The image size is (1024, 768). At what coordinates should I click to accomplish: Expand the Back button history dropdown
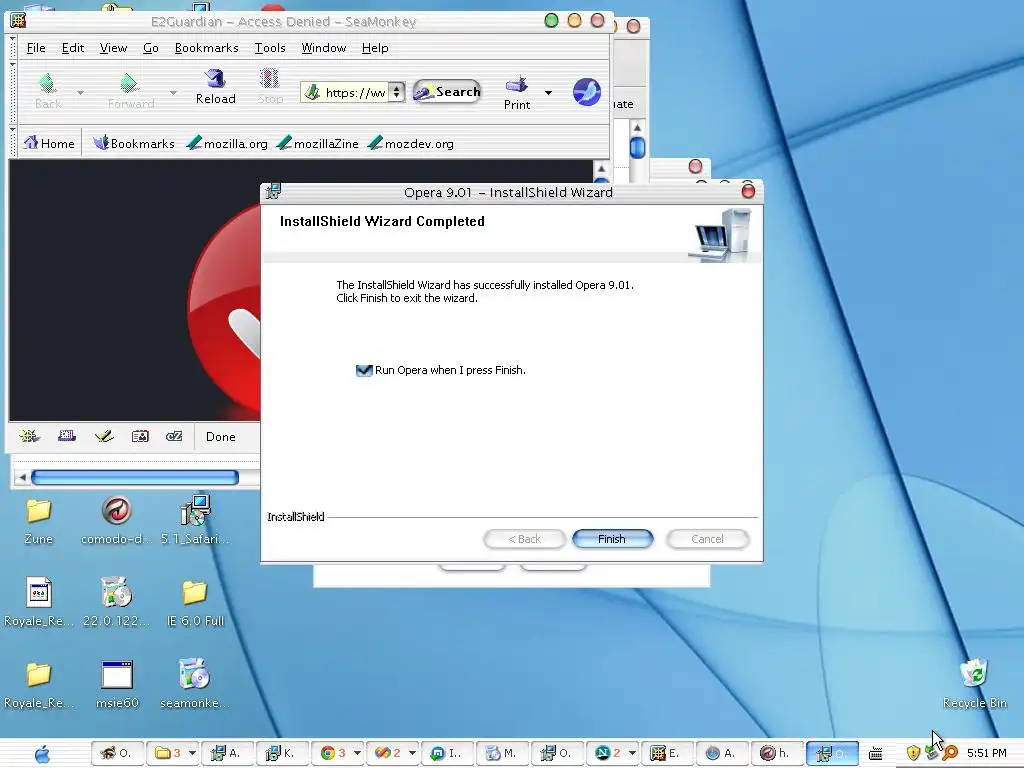pyautogui.click(x=80, y=93)
